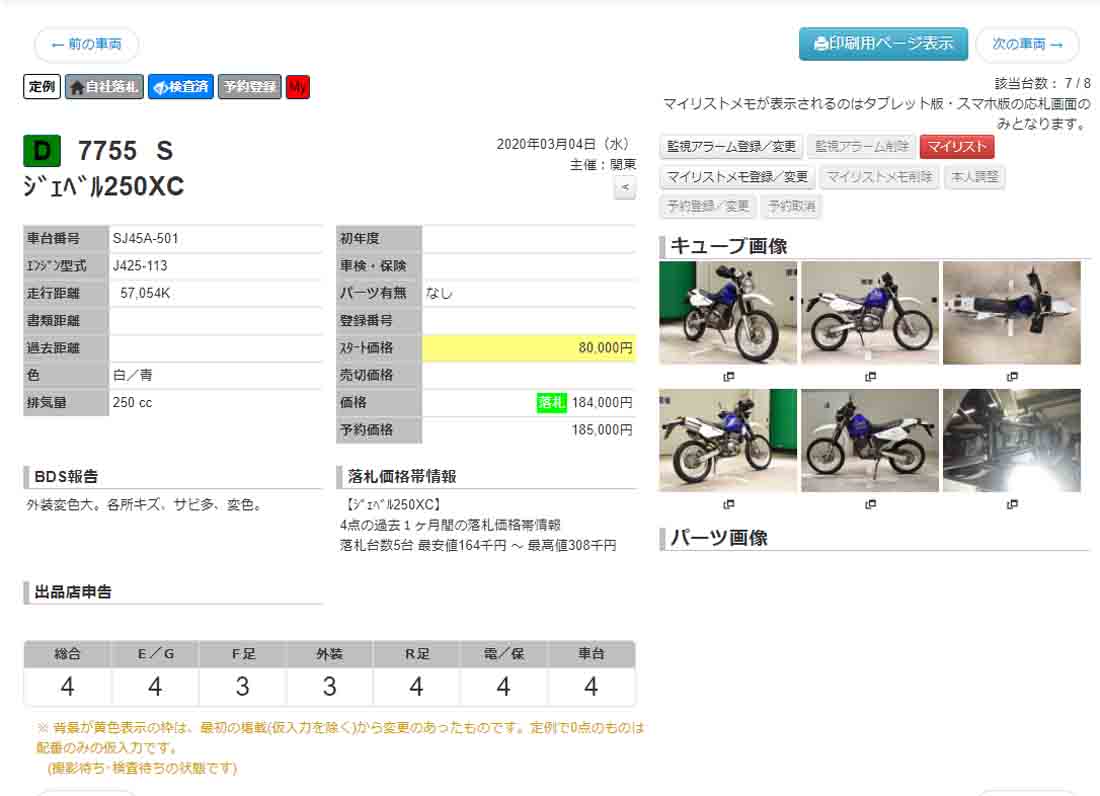Click the BDS報告 section heading
Viewport: 1100px width, 796px height.
66,477
